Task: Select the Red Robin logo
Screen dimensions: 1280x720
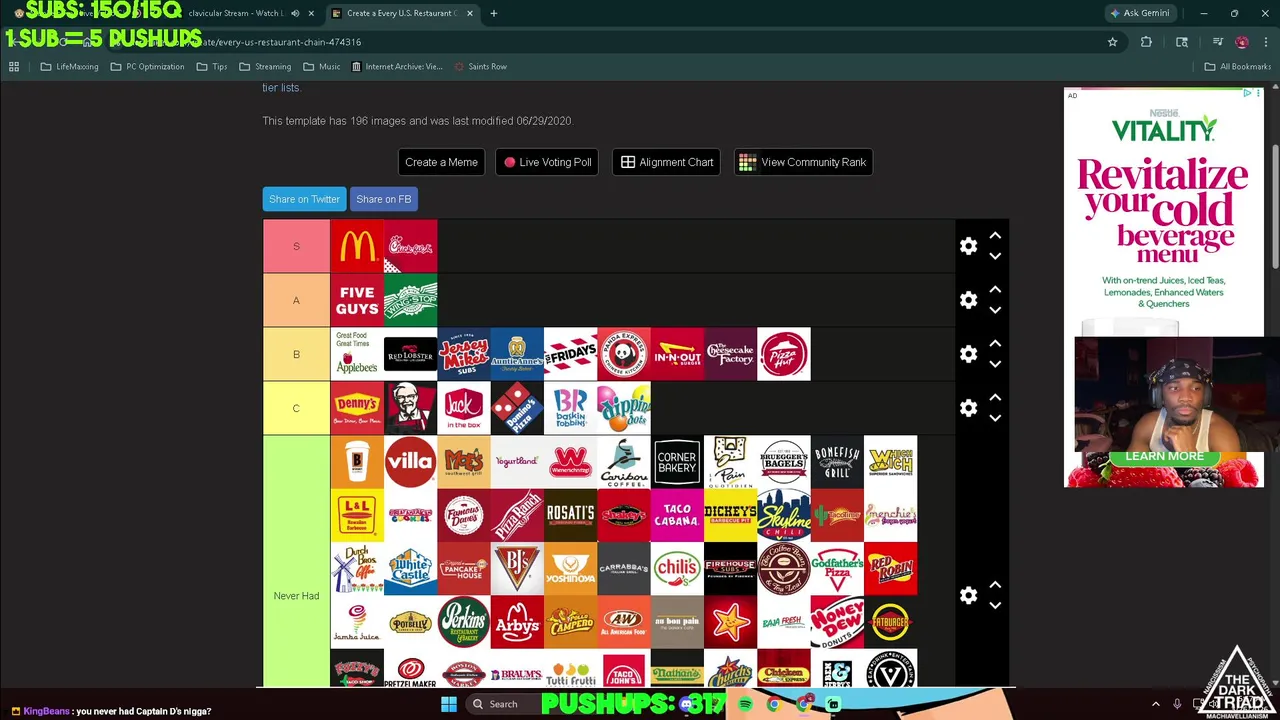Action: tap(891, 569)
